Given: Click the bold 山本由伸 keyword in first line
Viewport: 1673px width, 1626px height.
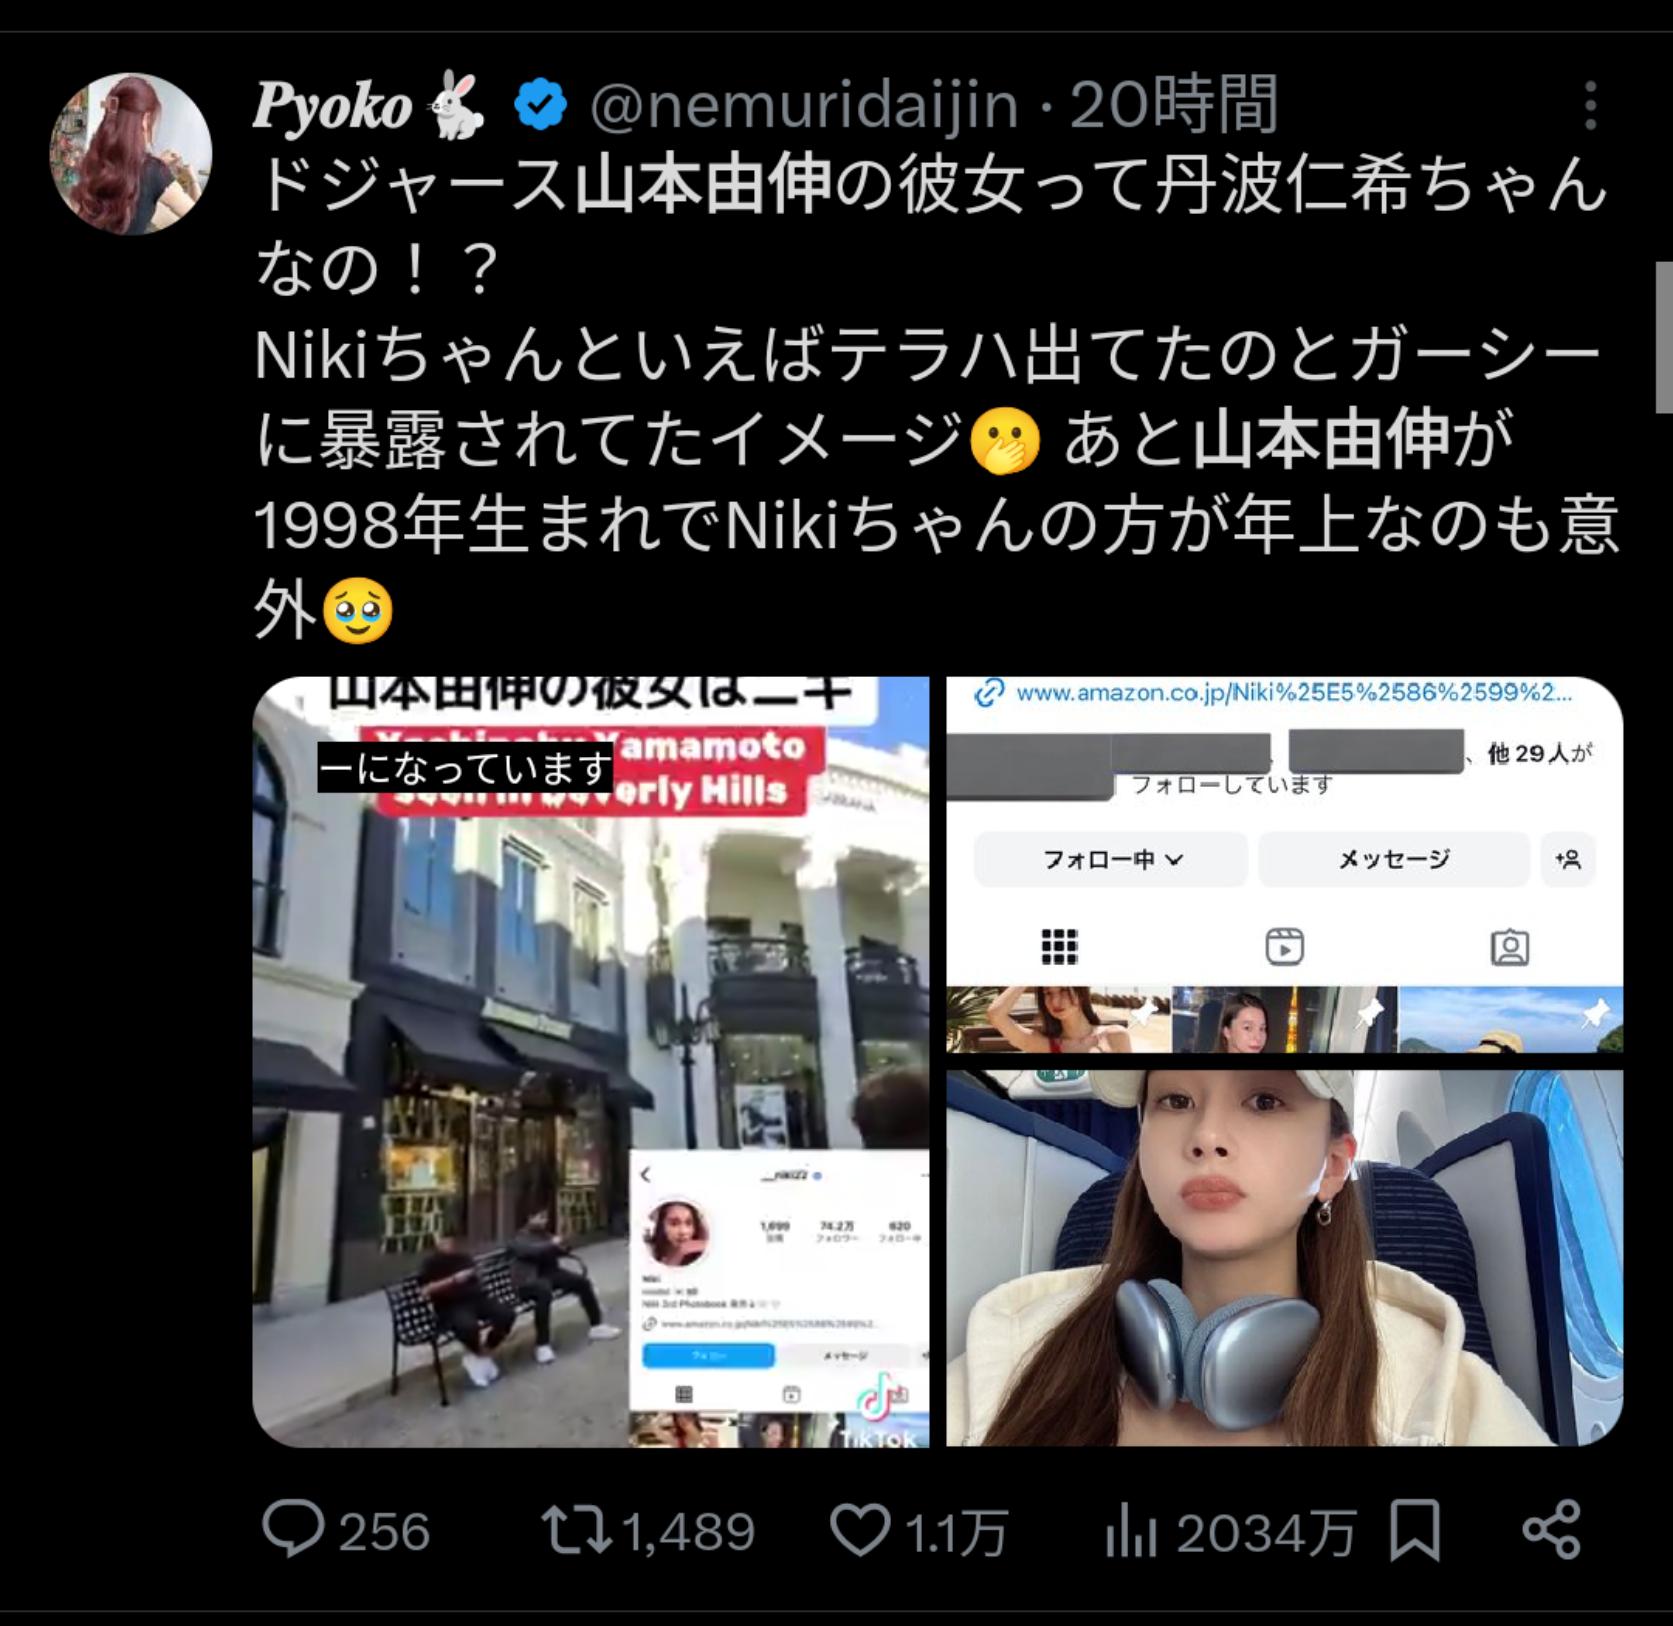Looking at the screenshot, I should tap(703, 186).
